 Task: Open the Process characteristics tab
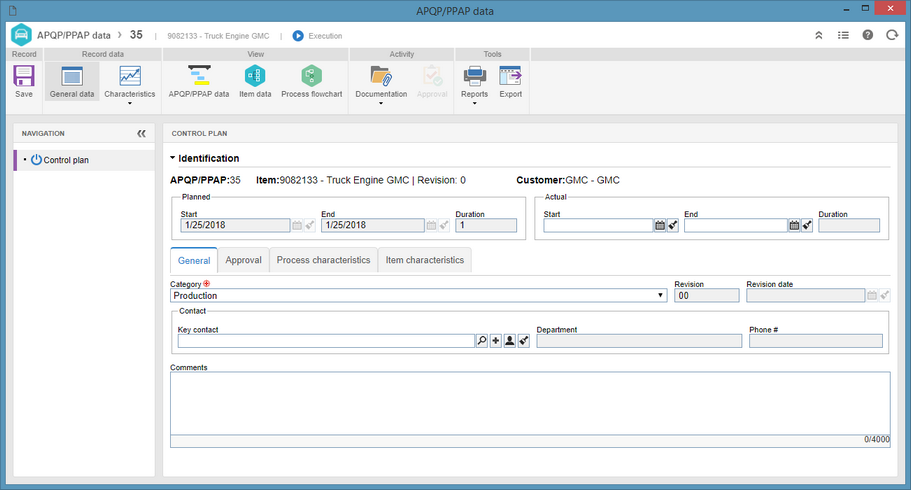[x=324, y=260]
